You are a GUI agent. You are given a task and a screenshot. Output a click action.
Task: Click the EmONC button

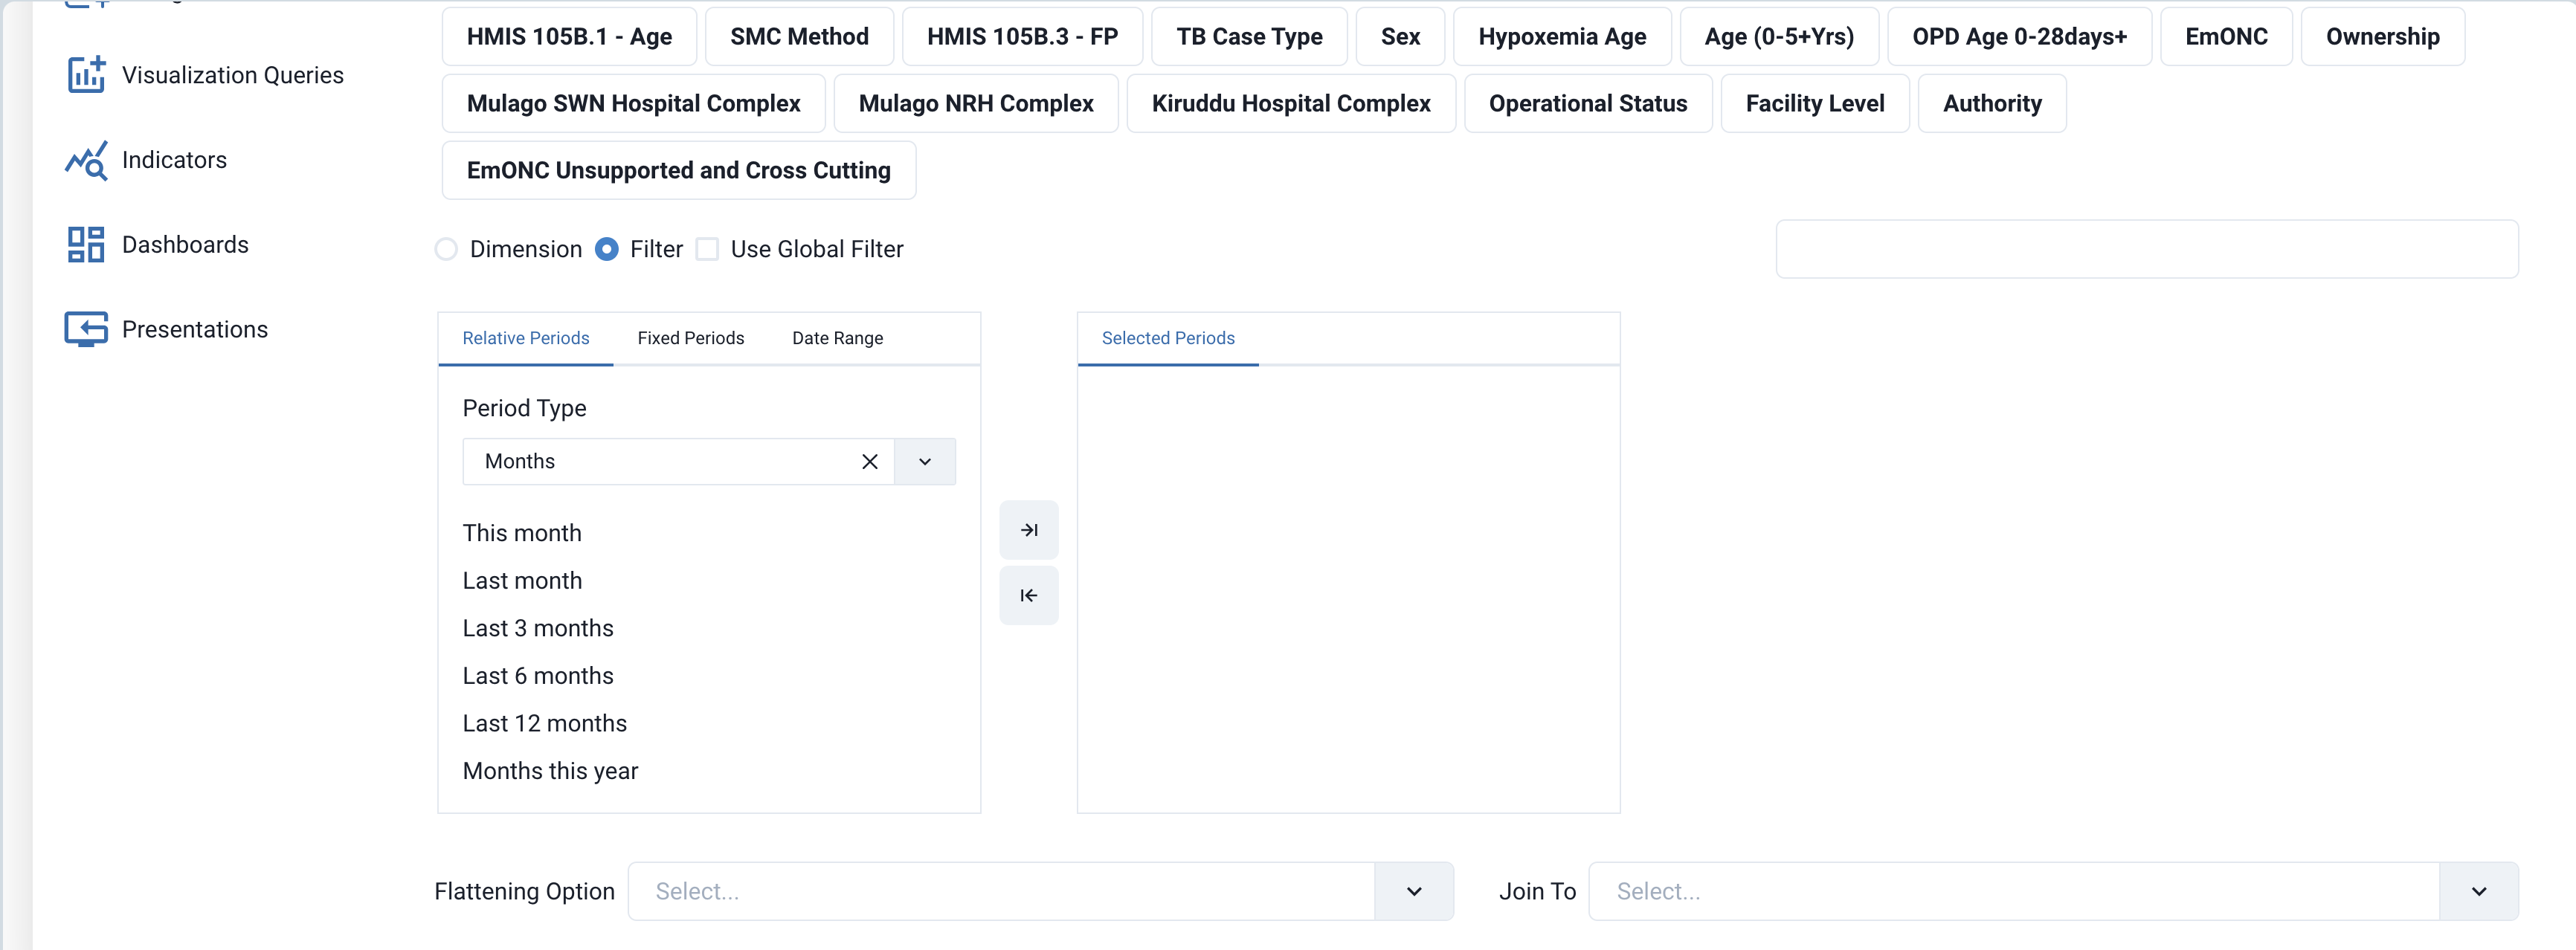(2226, 37)
